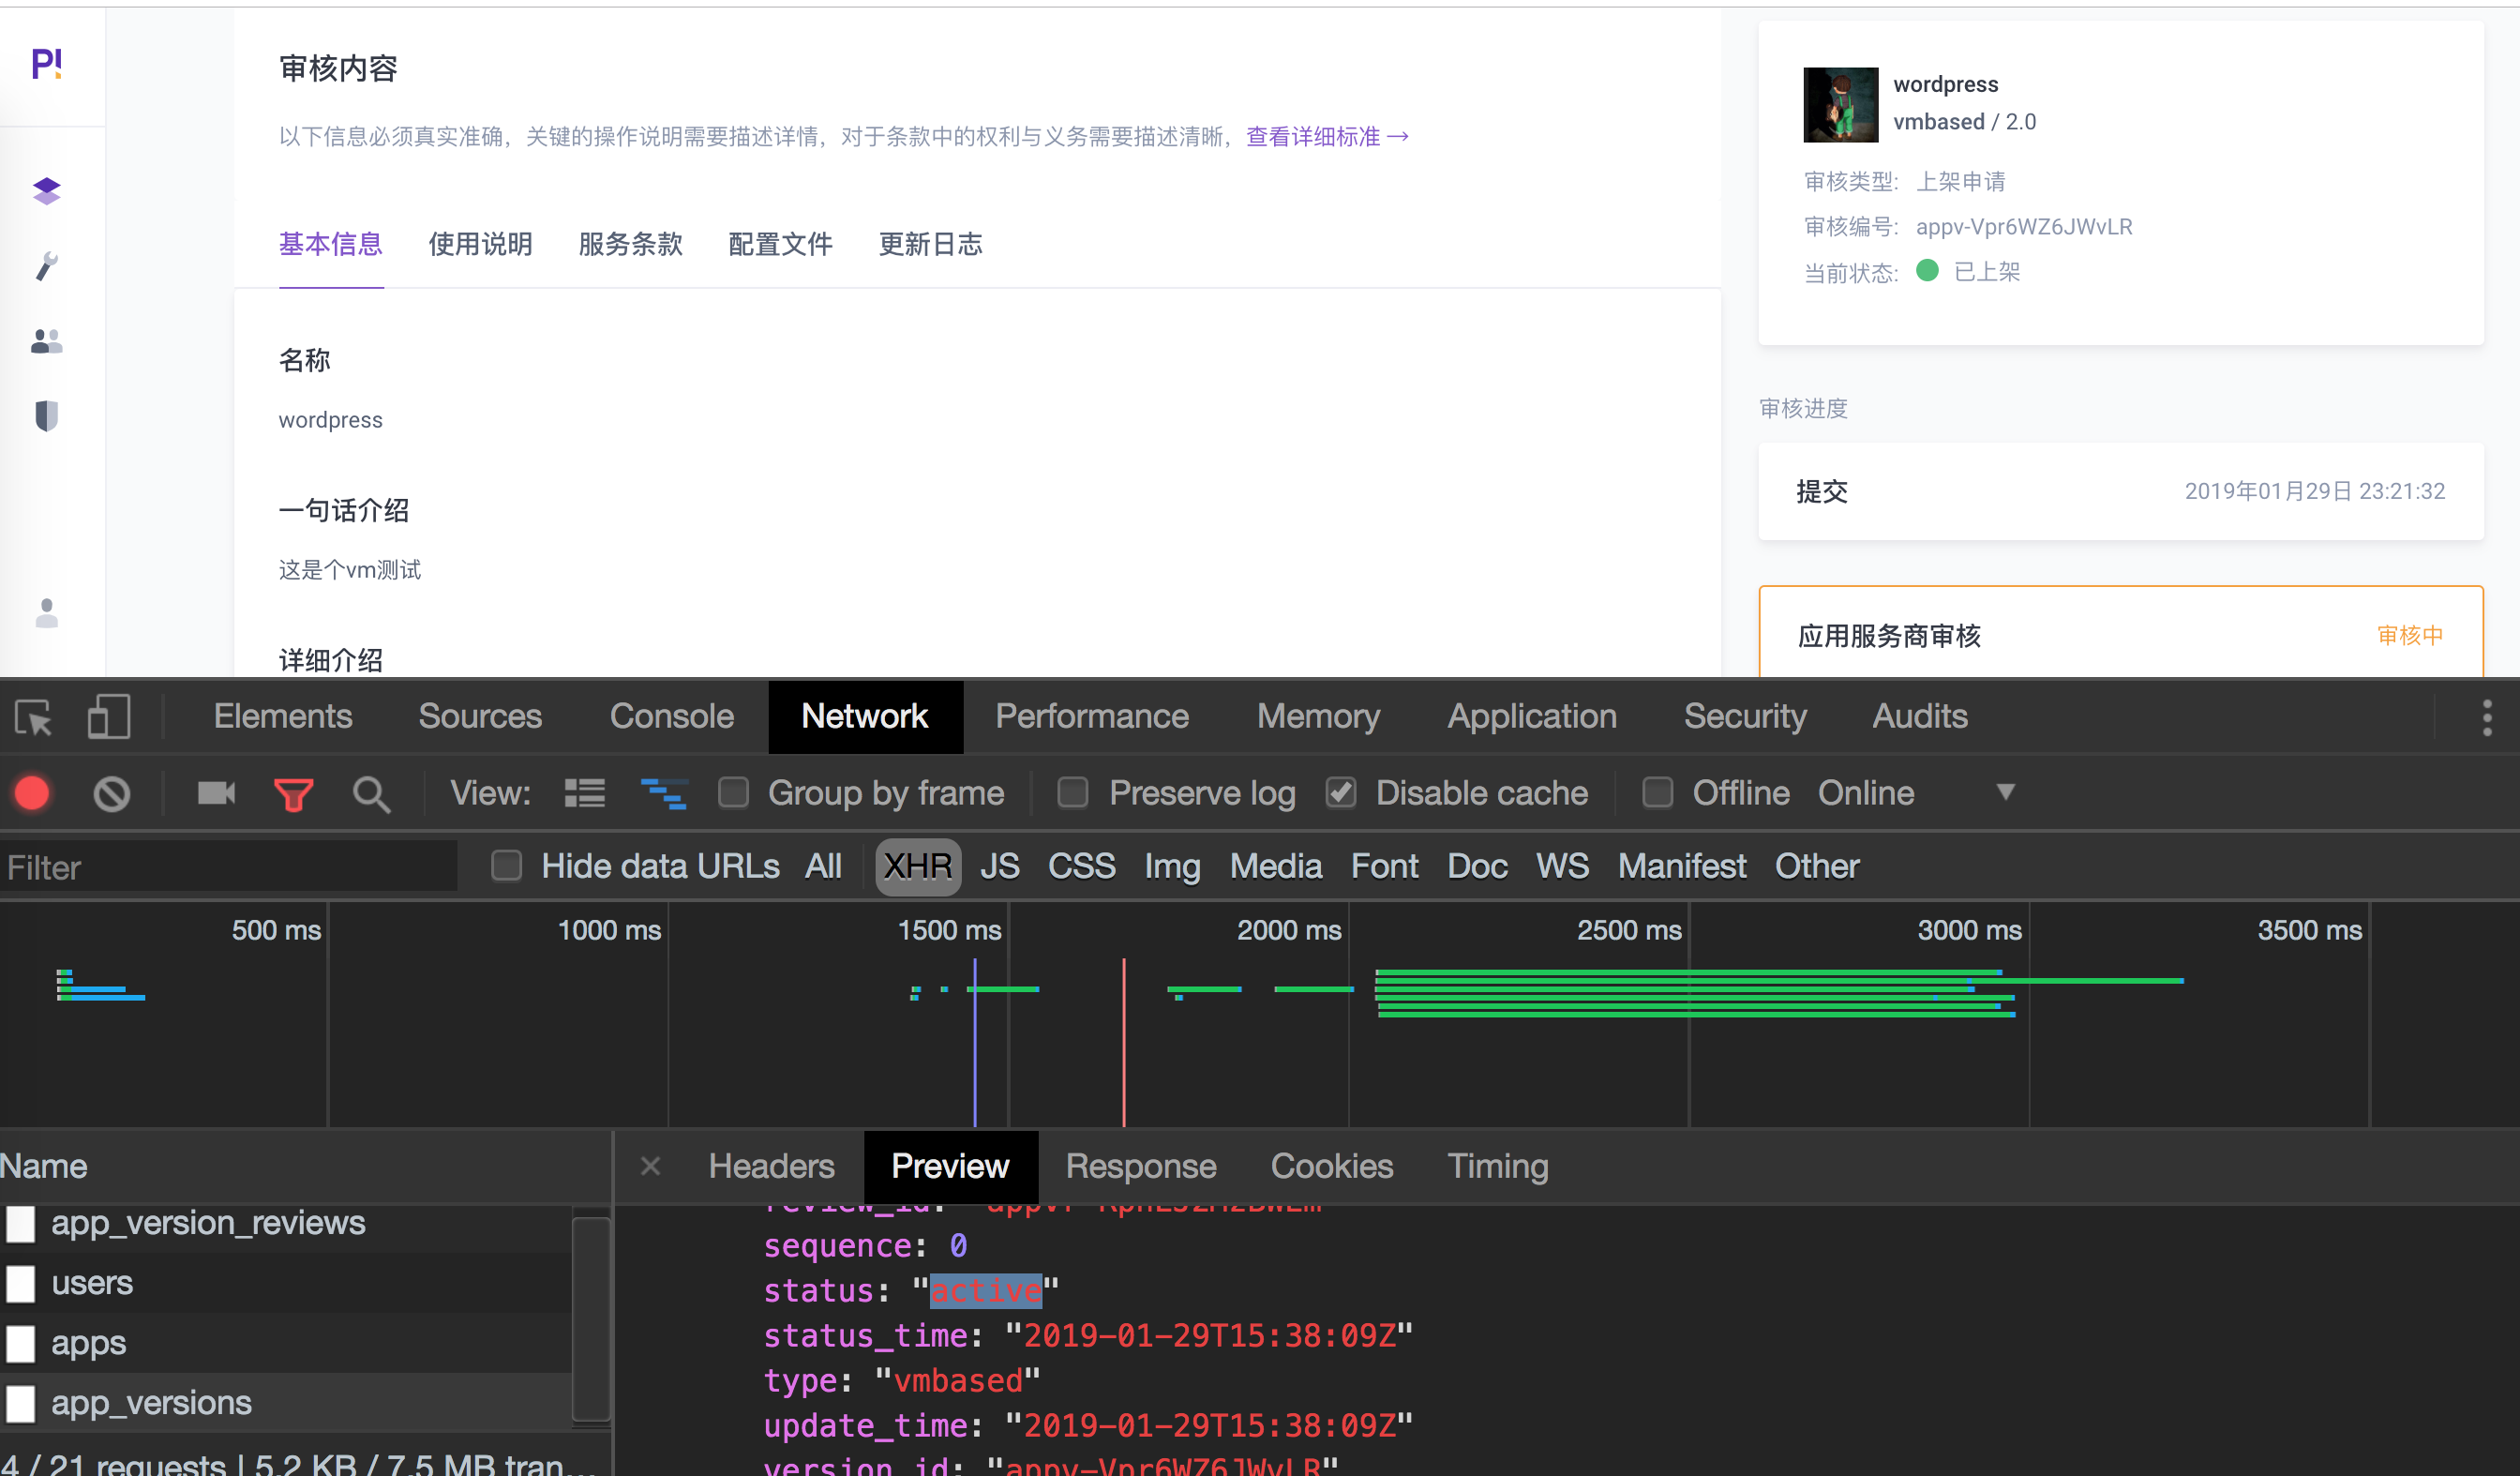The height and width of the screenshot is (1476, 2520).
Task: Check the app_versions checkbox
Action: 20,1402
